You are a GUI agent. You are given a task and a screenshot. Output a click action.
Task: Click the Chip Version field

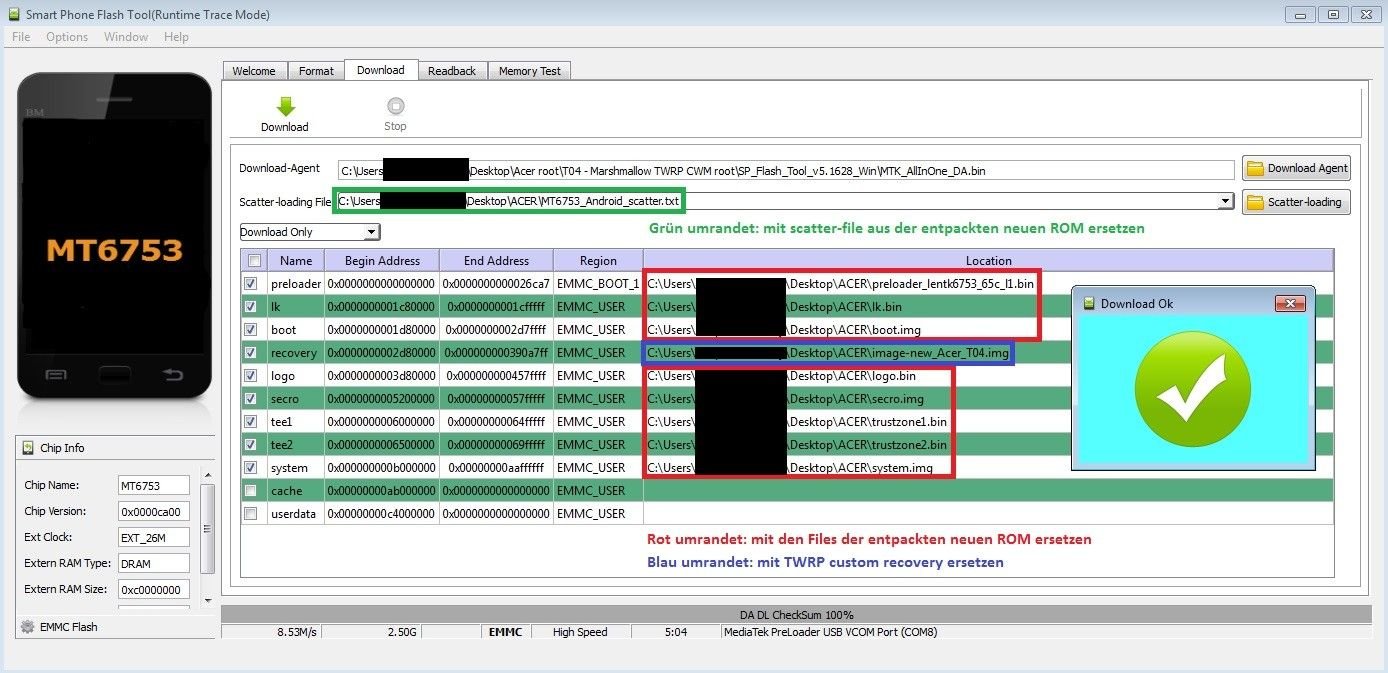[153, 511]
